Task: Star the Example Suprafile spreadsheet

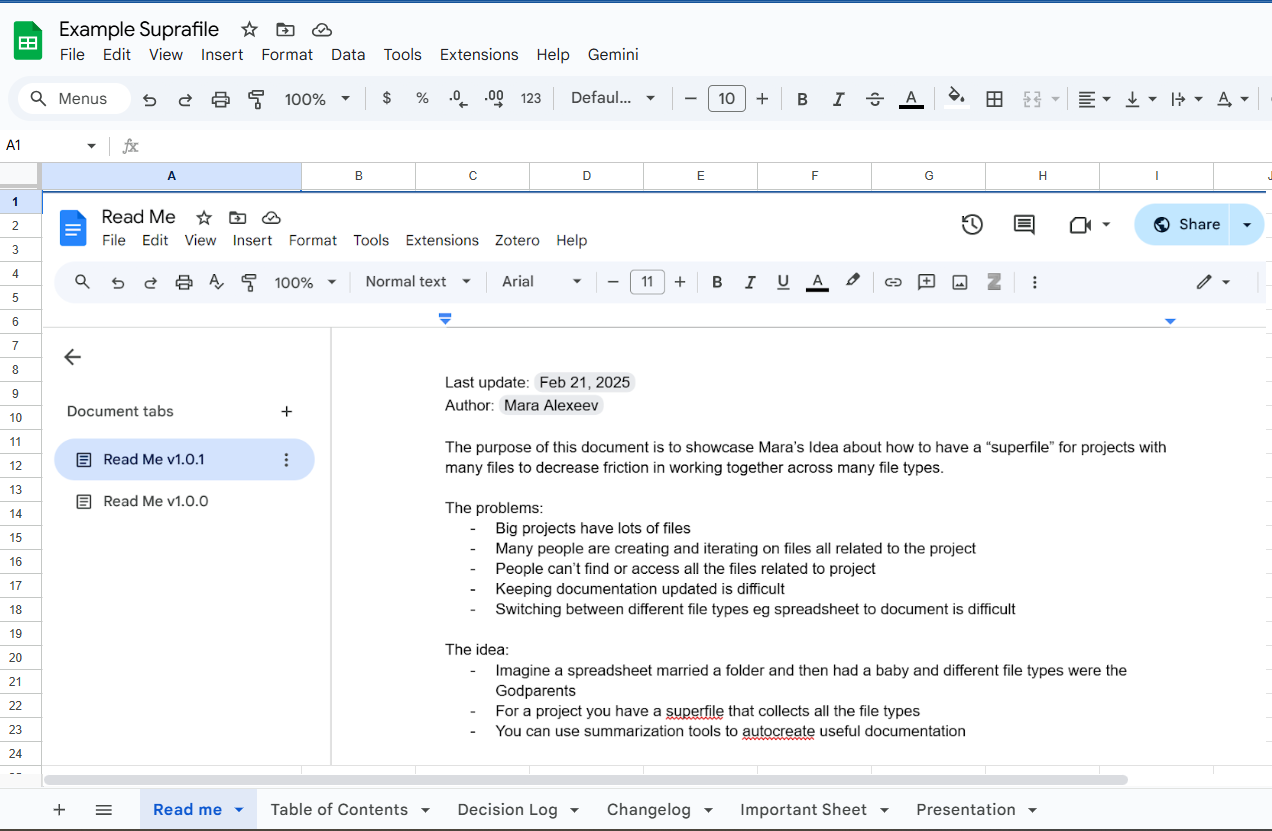Action: click(x=250, y=29)
